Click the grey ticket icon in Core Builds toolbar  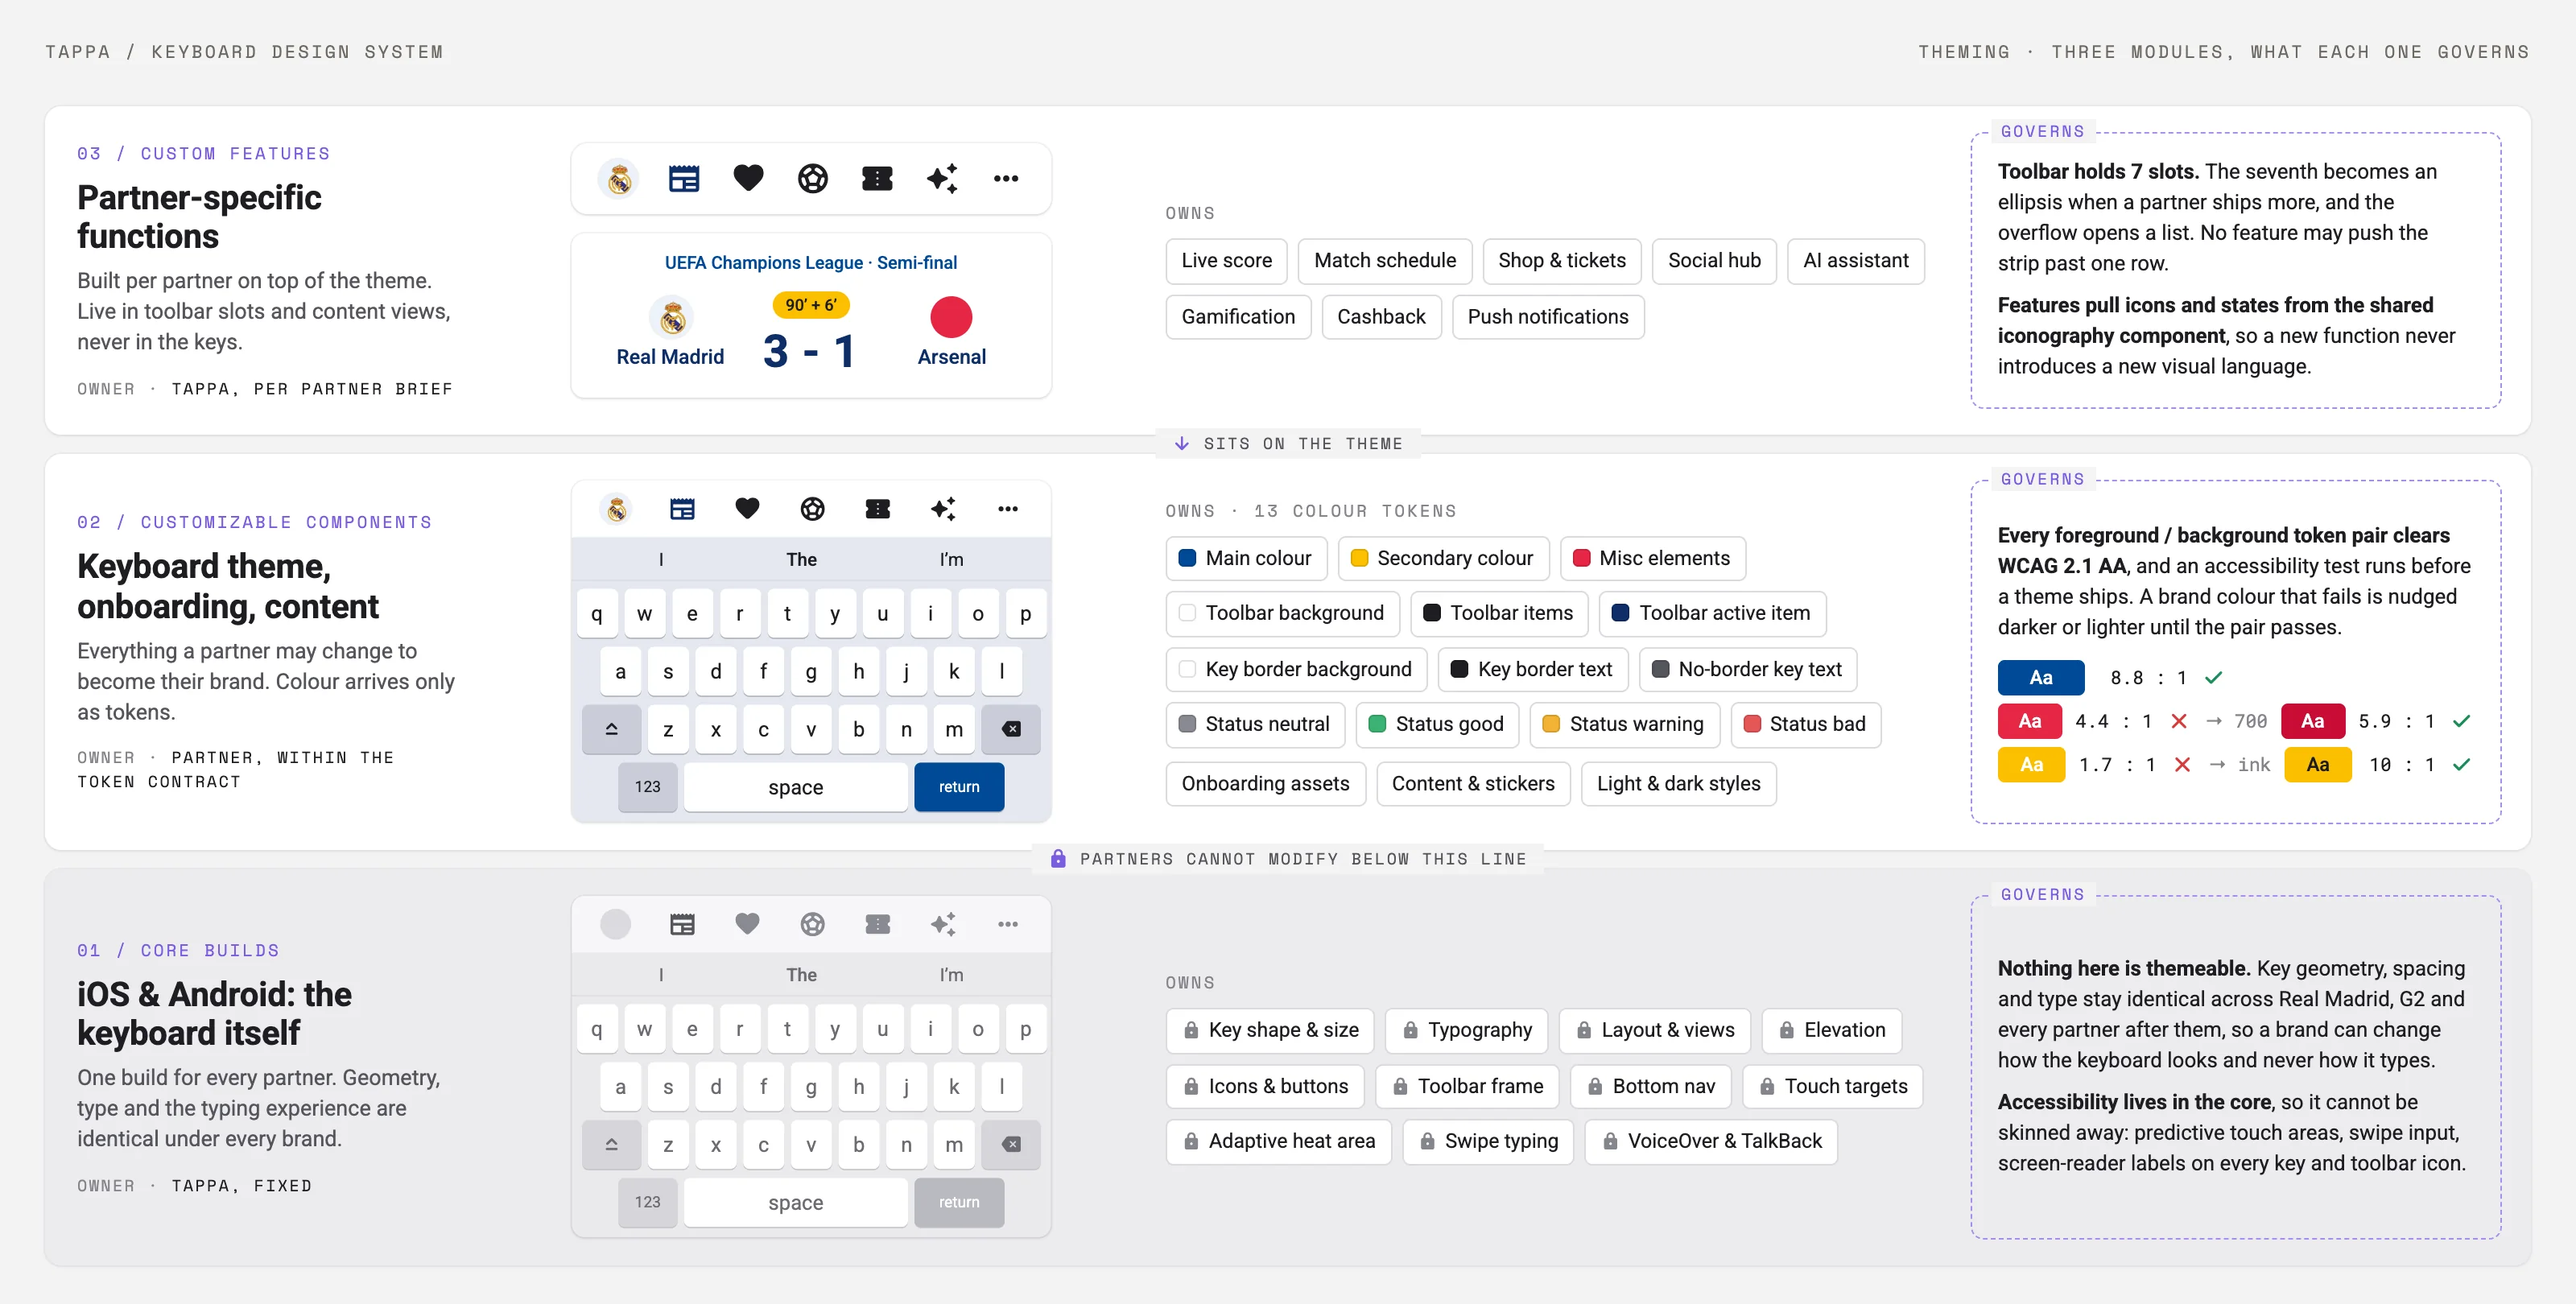[x=878, y=924]
